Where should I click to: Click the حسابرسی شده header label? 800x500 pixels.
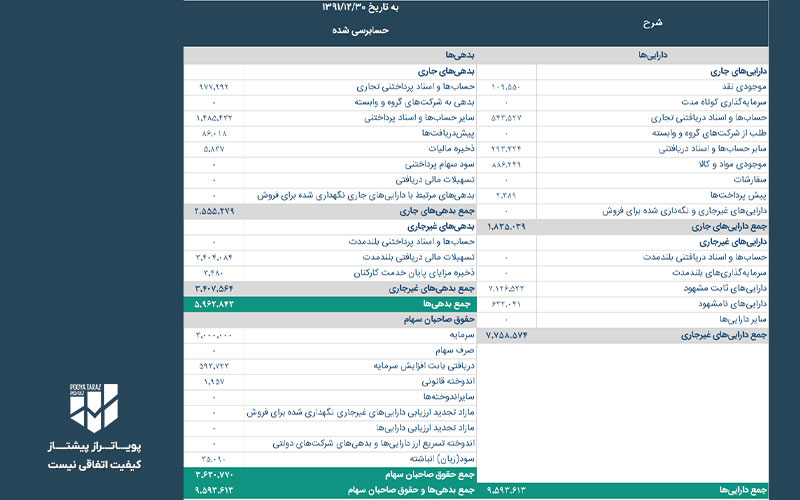360,30
